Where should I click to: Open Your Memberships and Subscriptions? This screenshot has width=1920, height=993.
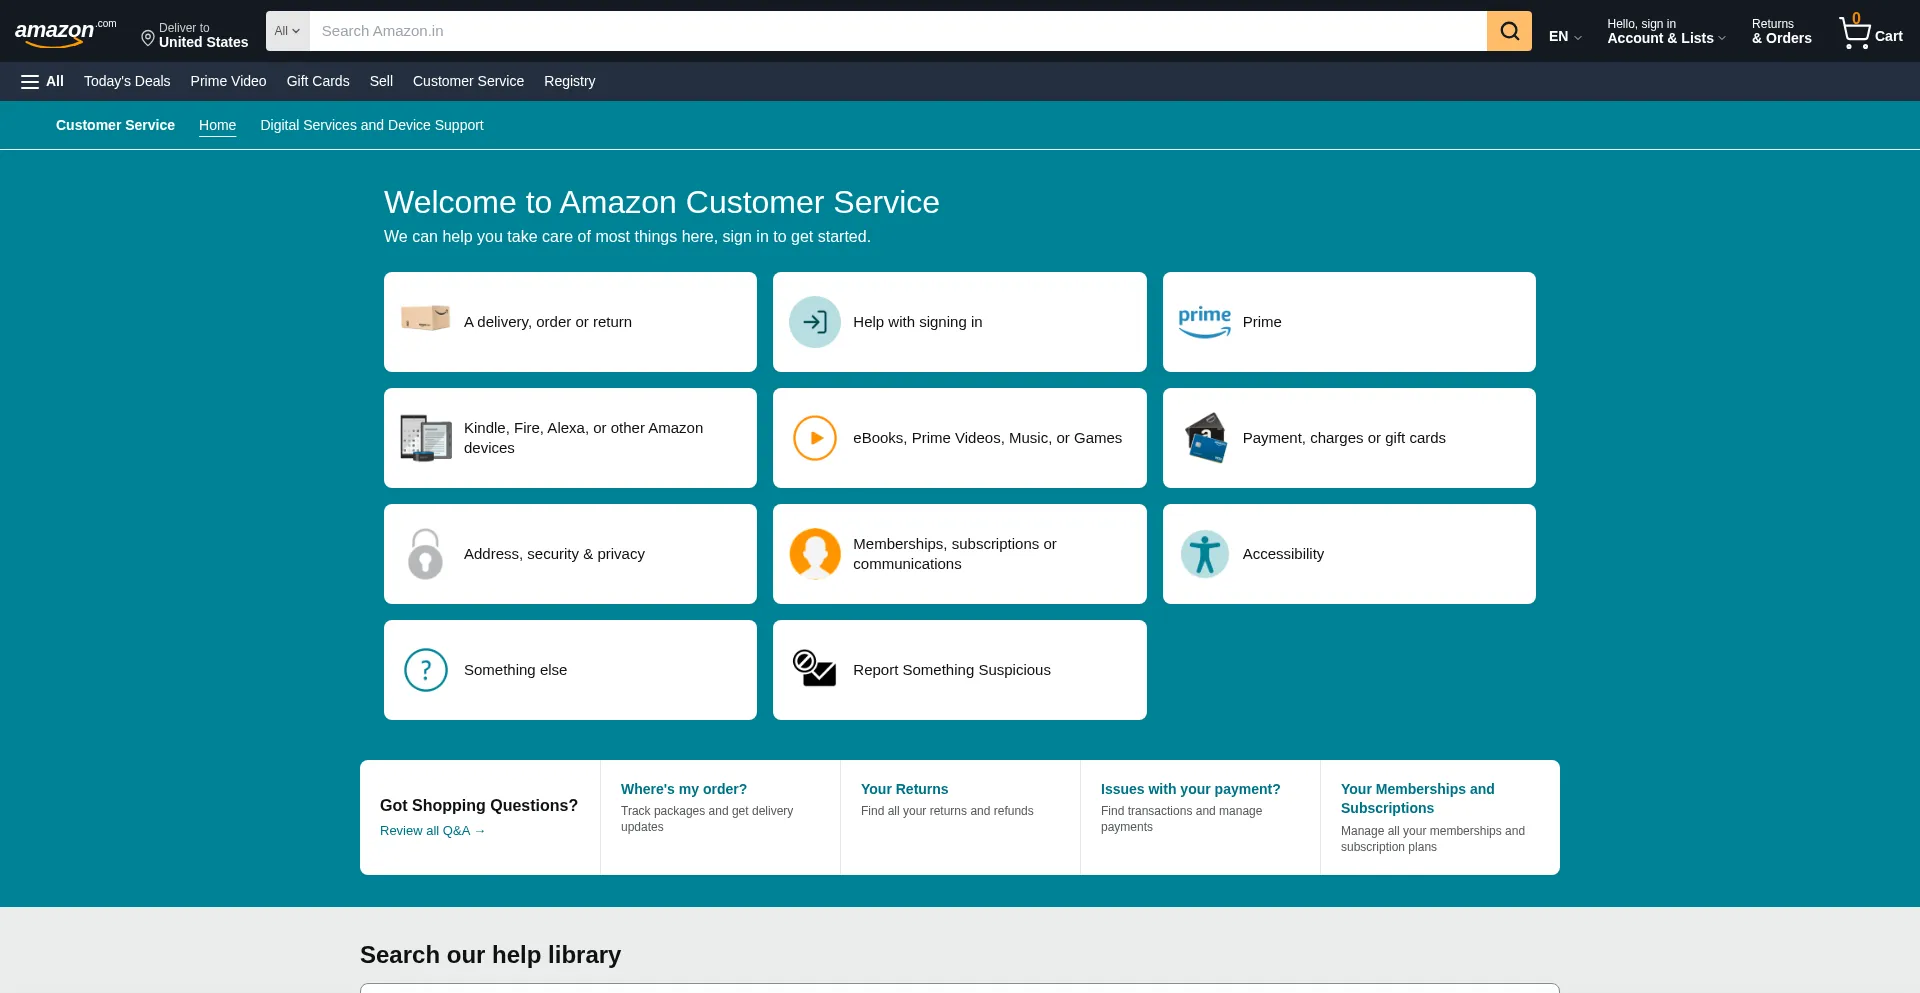click(x=1418, y=798)
